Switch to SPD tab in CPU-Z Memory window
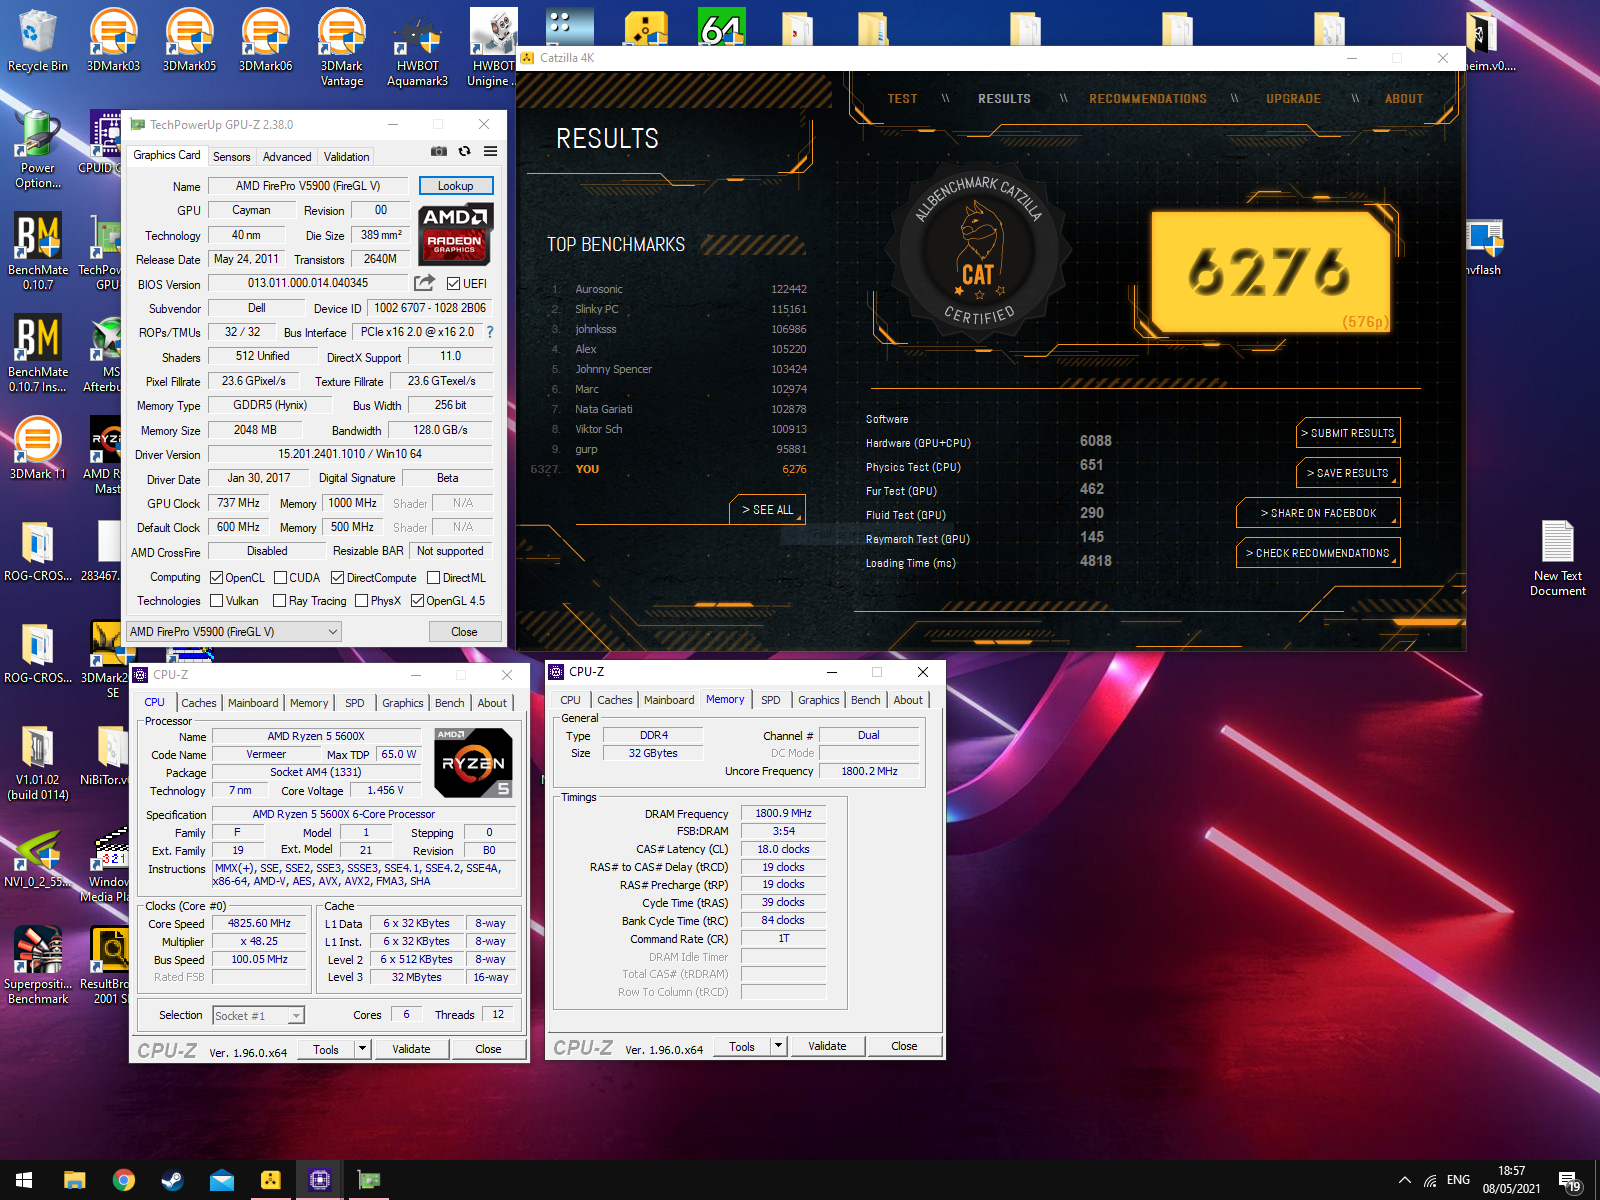Screen dimensions: 1600x1200 [x=771, y=700]
